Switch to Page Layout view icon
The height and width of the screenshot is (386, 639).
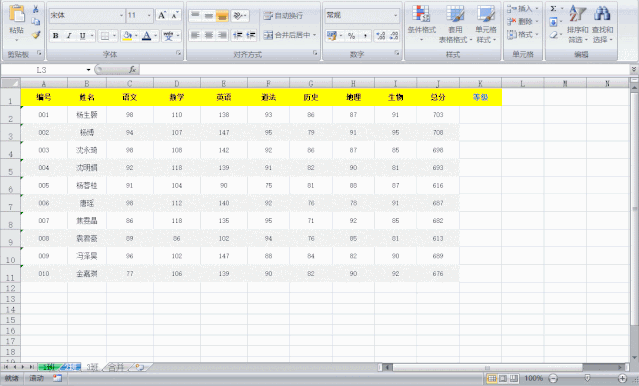(503, 379)
